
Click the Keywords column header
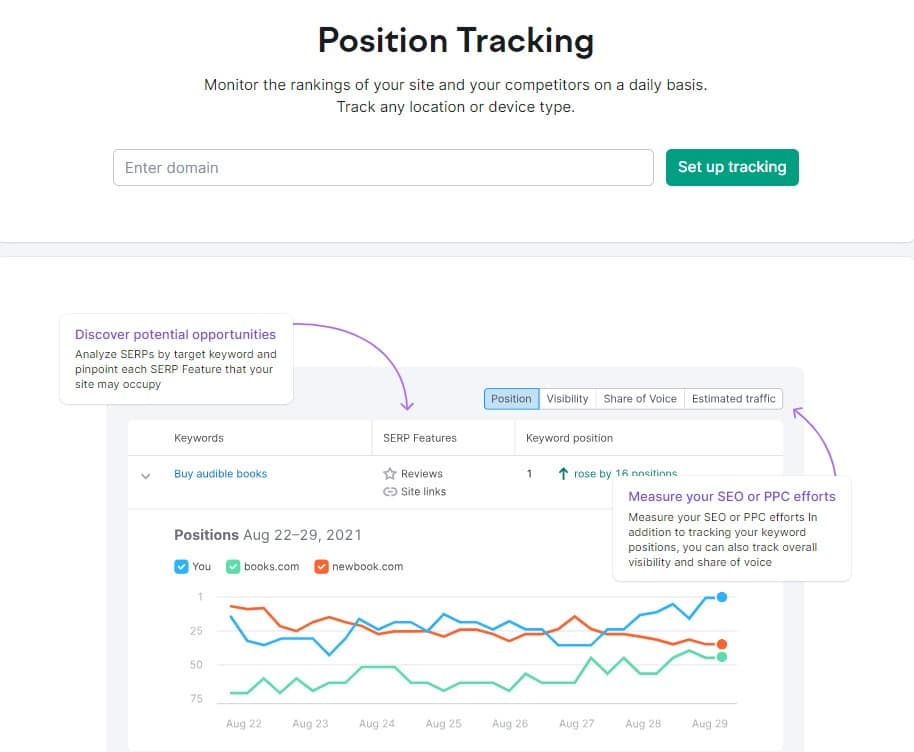click(x=199, y=438)
